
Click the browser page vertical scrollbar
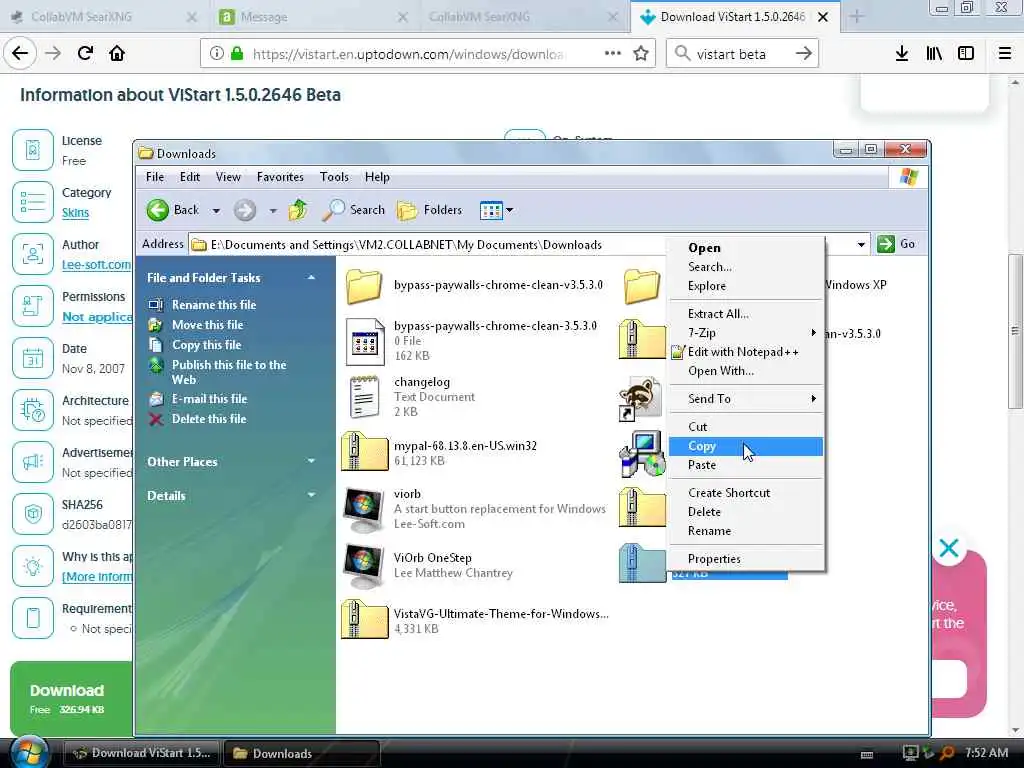1015,331
